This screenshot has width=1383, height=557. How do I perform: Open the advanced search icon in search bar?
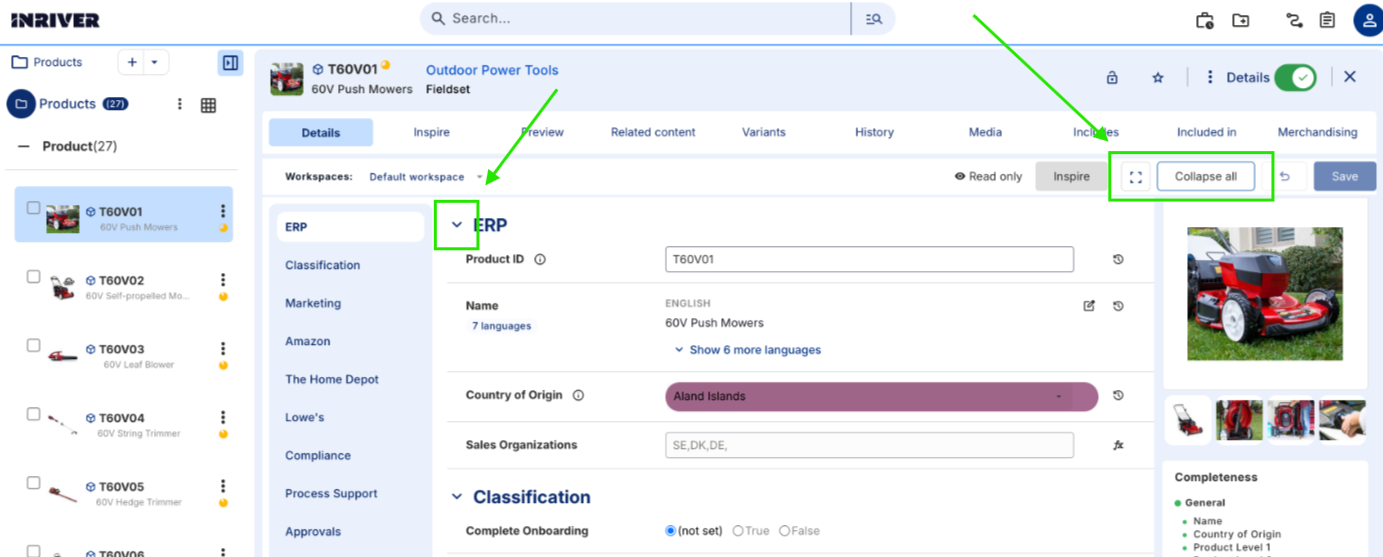[873, 19]
